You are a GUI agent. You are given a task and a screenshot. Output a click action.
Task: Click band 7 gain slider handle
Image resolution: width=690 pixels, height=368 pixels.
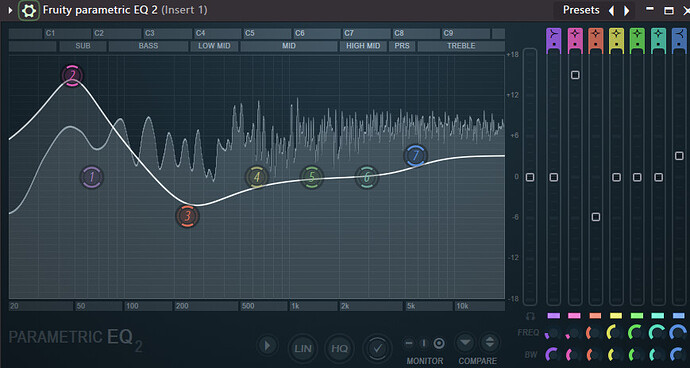[679, 156]
